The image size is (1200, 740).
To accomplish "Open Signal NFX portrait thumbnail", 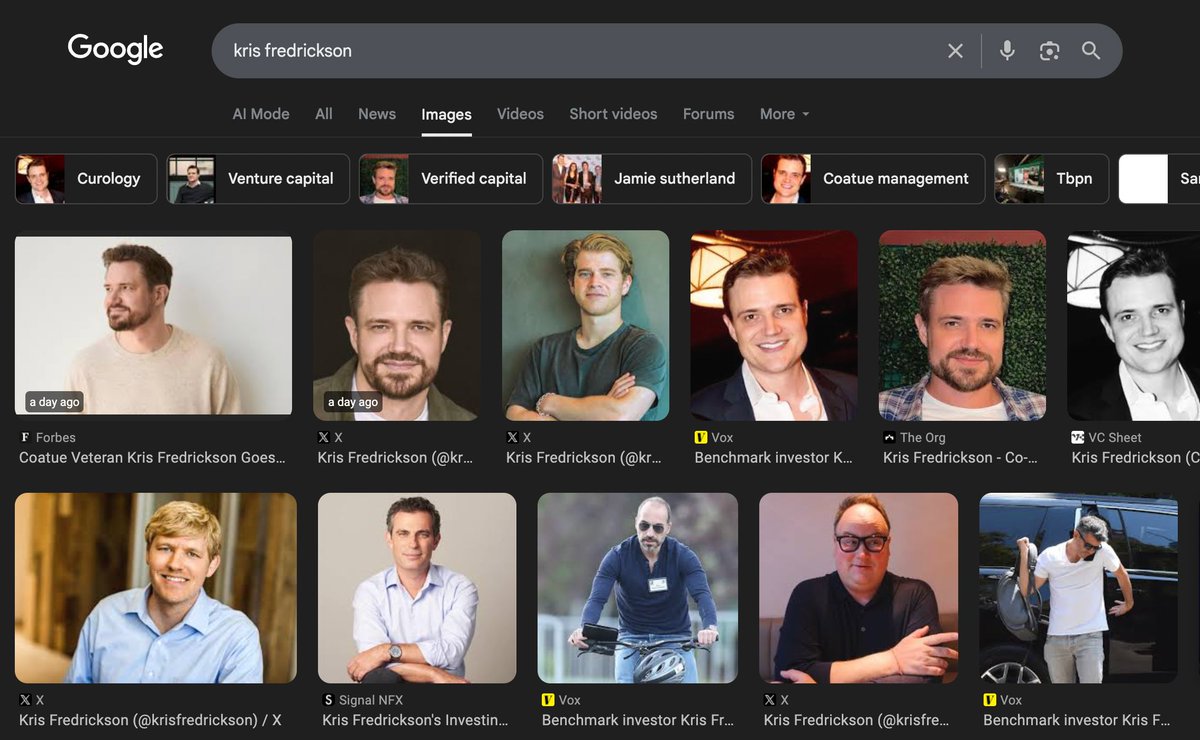I will click(417, 588).
